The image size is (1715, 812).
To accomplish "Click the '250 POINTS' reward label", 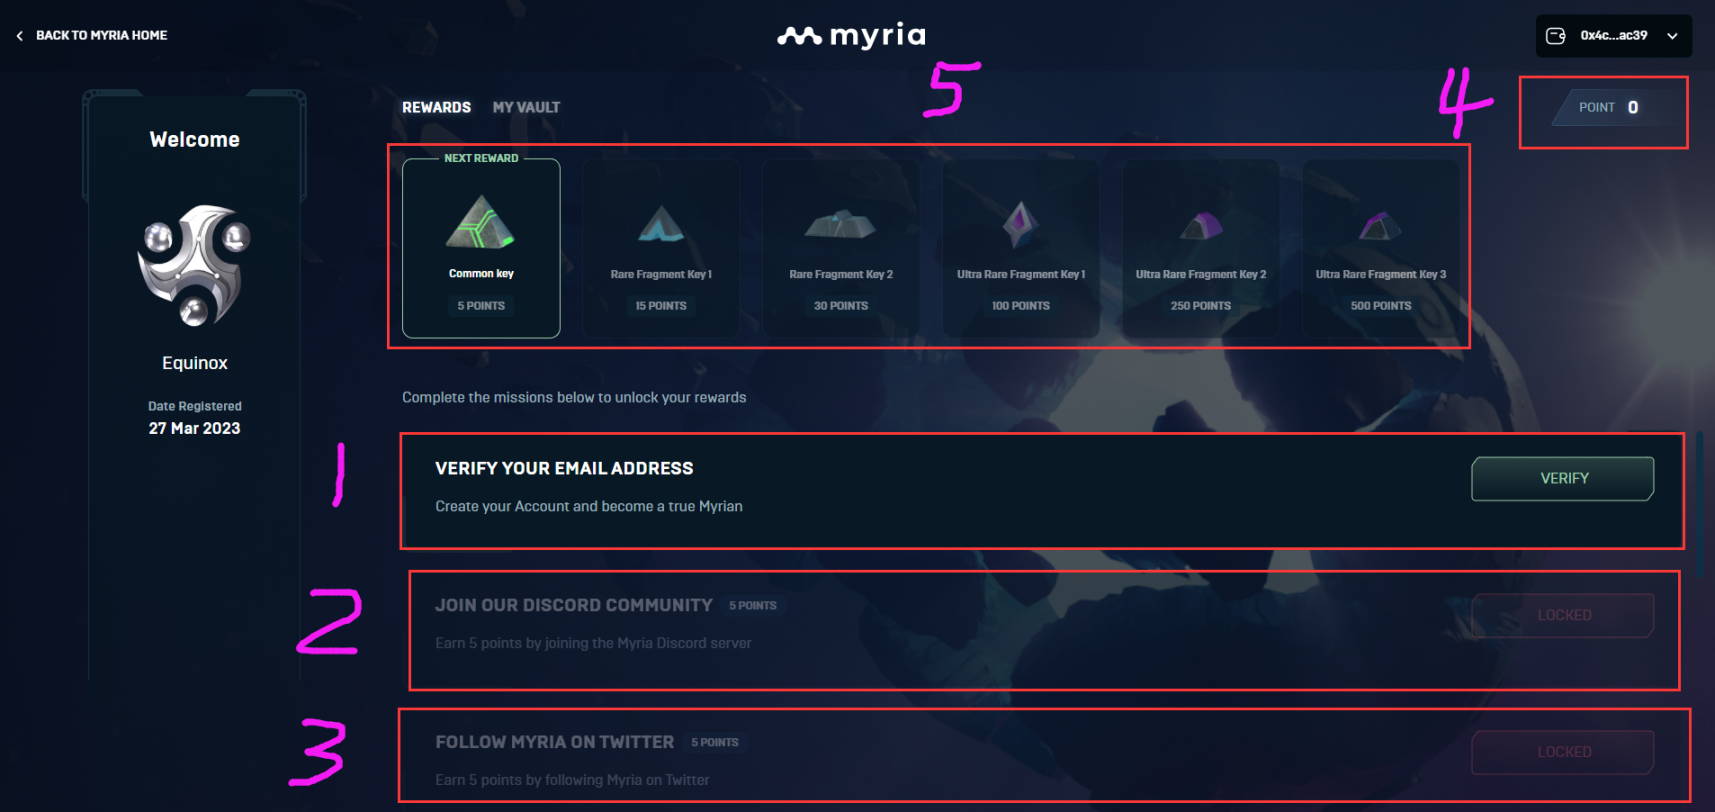I will [1201, 306].
